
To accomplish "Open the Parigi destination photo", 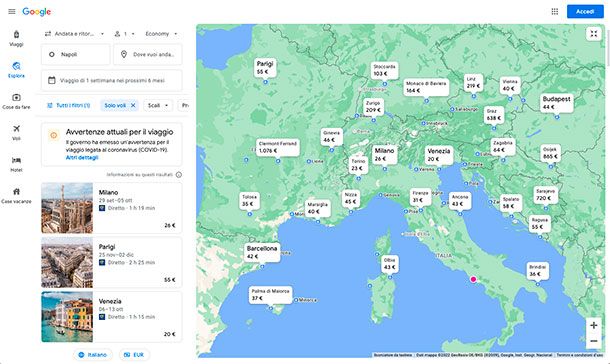I will 67,262.
